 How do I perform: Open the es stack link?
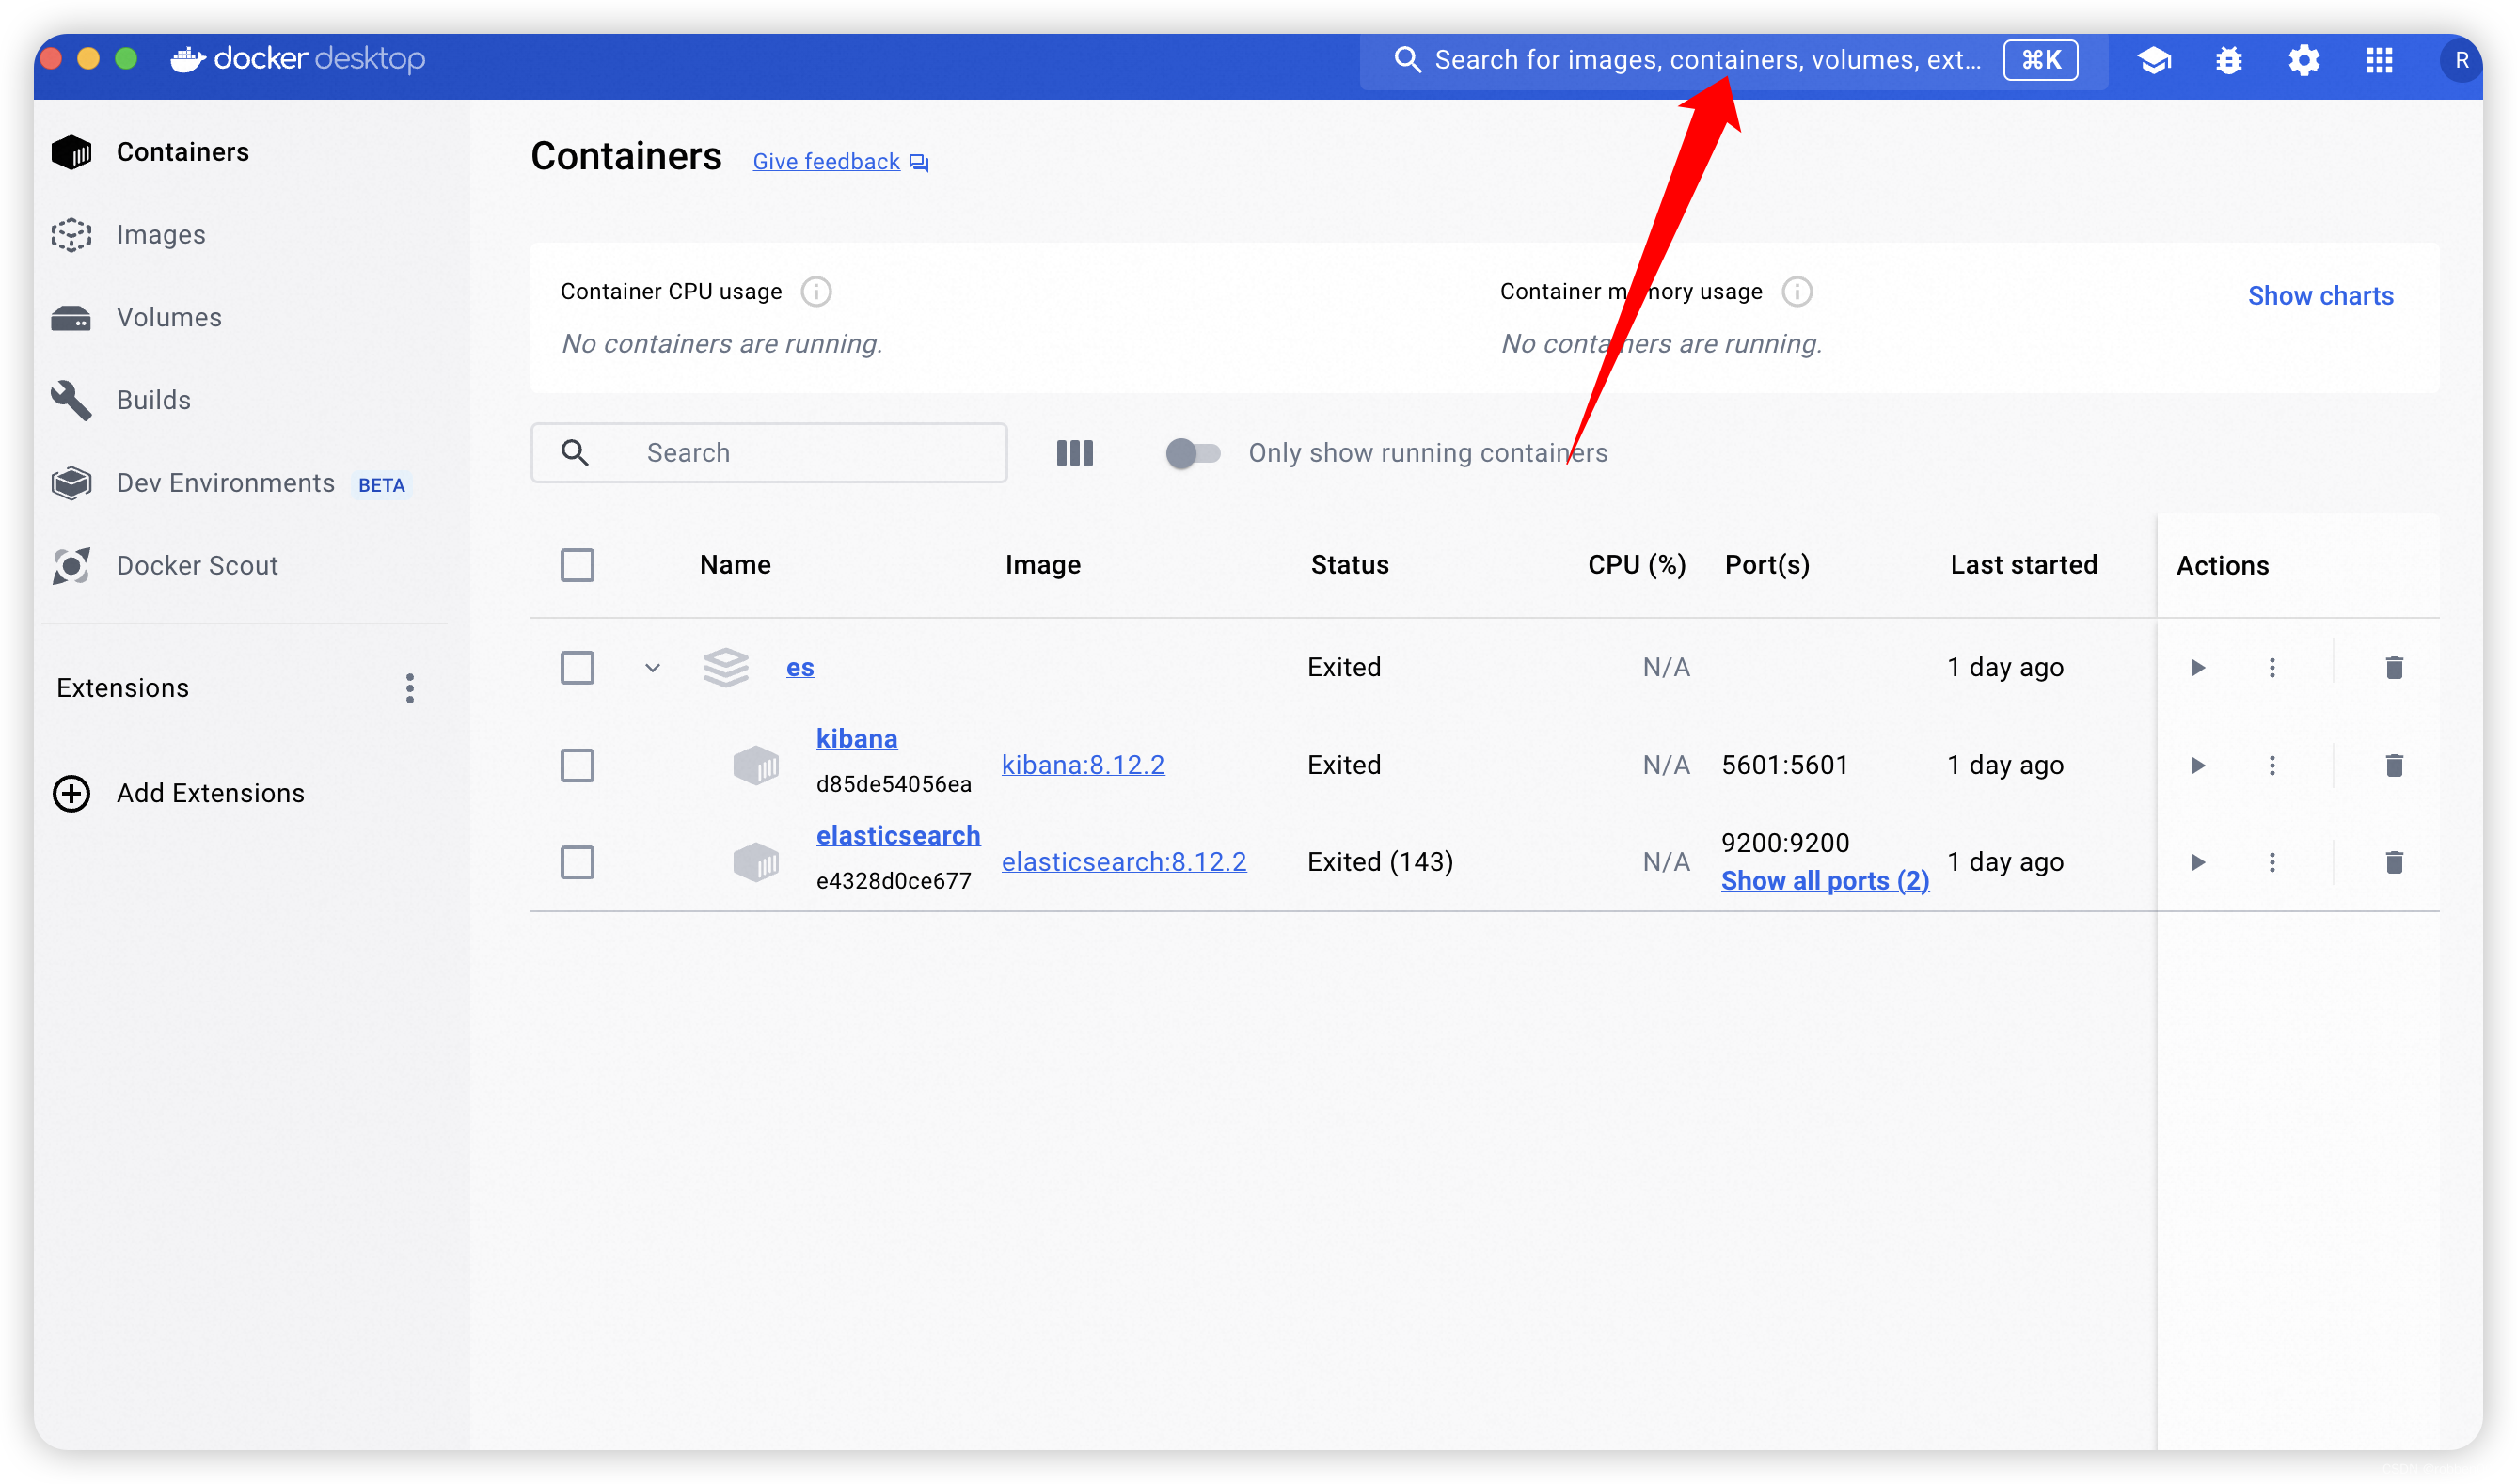(x=800, y=668)
